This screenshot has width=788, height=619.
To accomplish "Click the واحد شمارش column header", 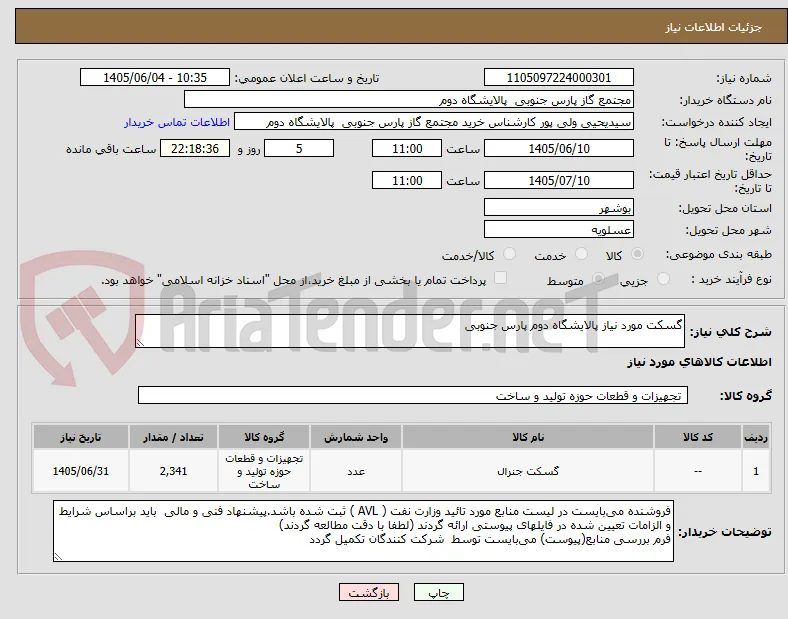I will 356,437.
